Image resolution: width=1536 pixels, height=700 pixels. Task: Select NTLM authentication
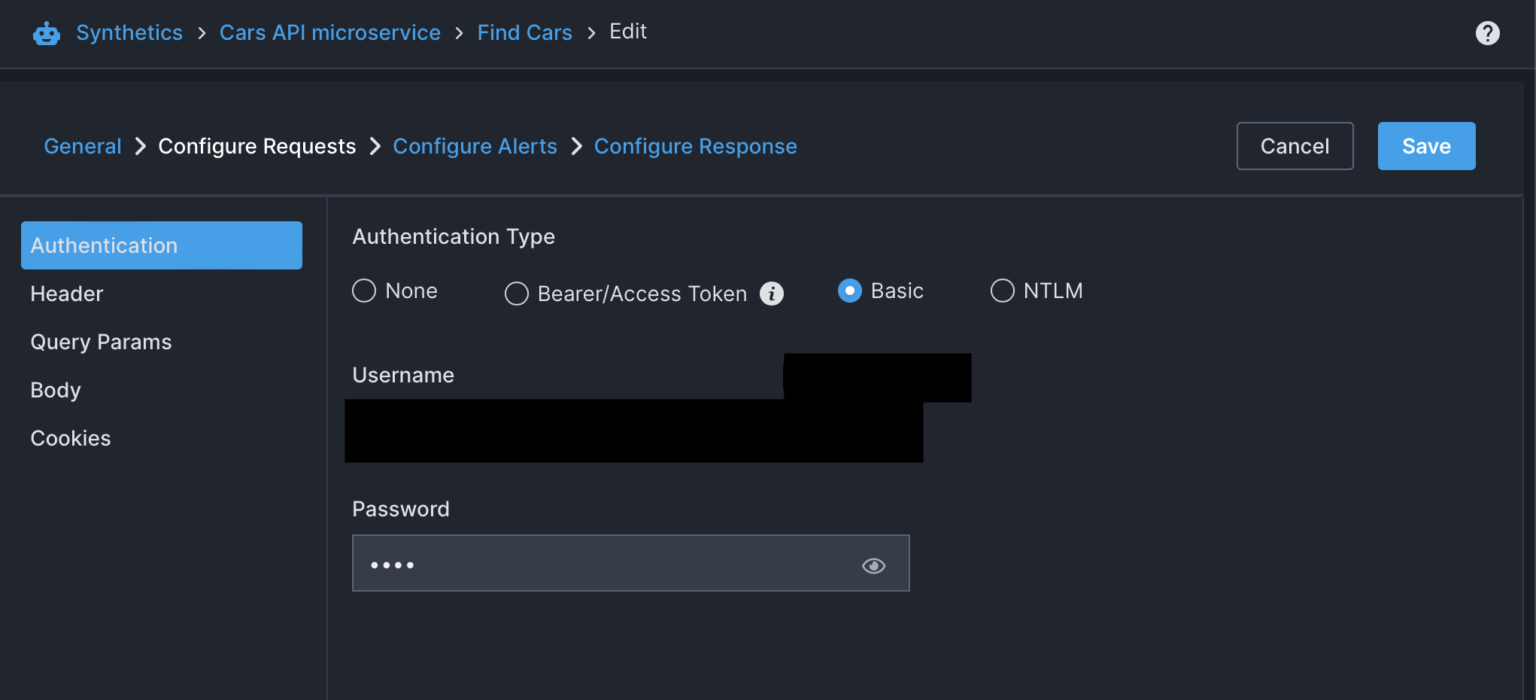coord(1002,291)
